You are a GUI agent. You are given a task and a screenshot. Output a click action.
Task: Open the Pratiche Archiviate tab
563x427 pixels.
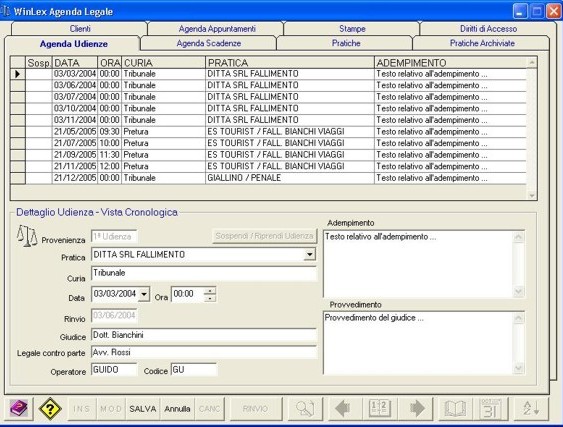[x=482, y=43]
